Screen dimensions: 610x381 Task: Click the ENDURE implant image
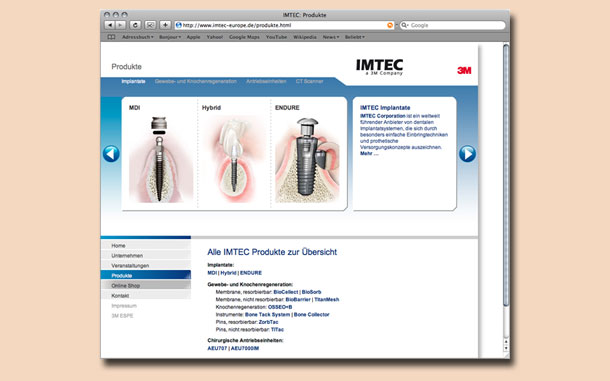307,160
